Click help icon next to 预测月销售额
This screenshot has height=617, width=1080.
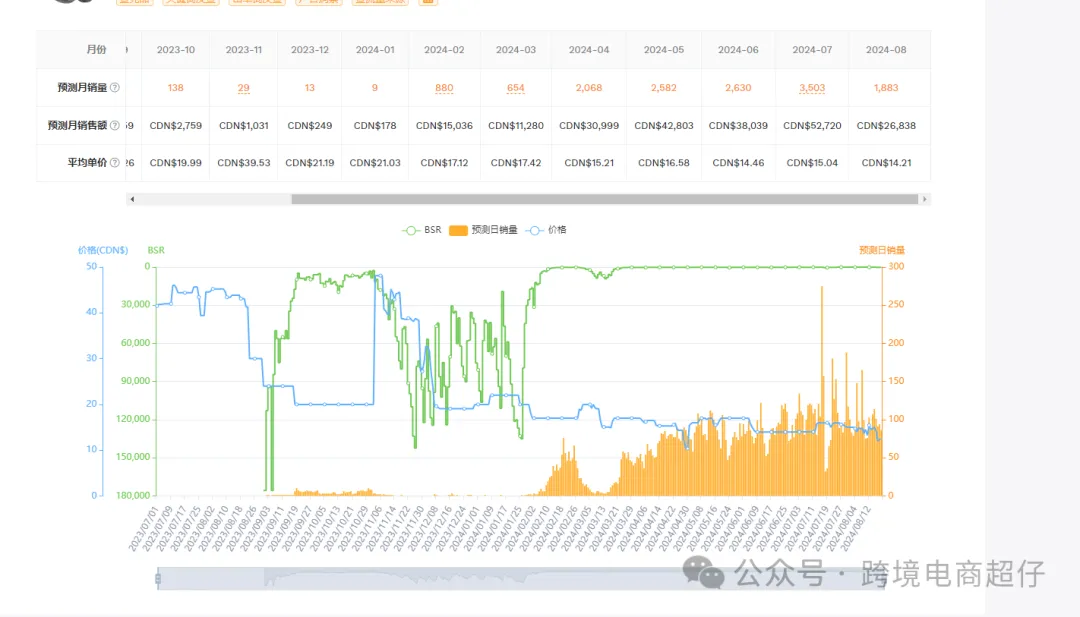115,125
